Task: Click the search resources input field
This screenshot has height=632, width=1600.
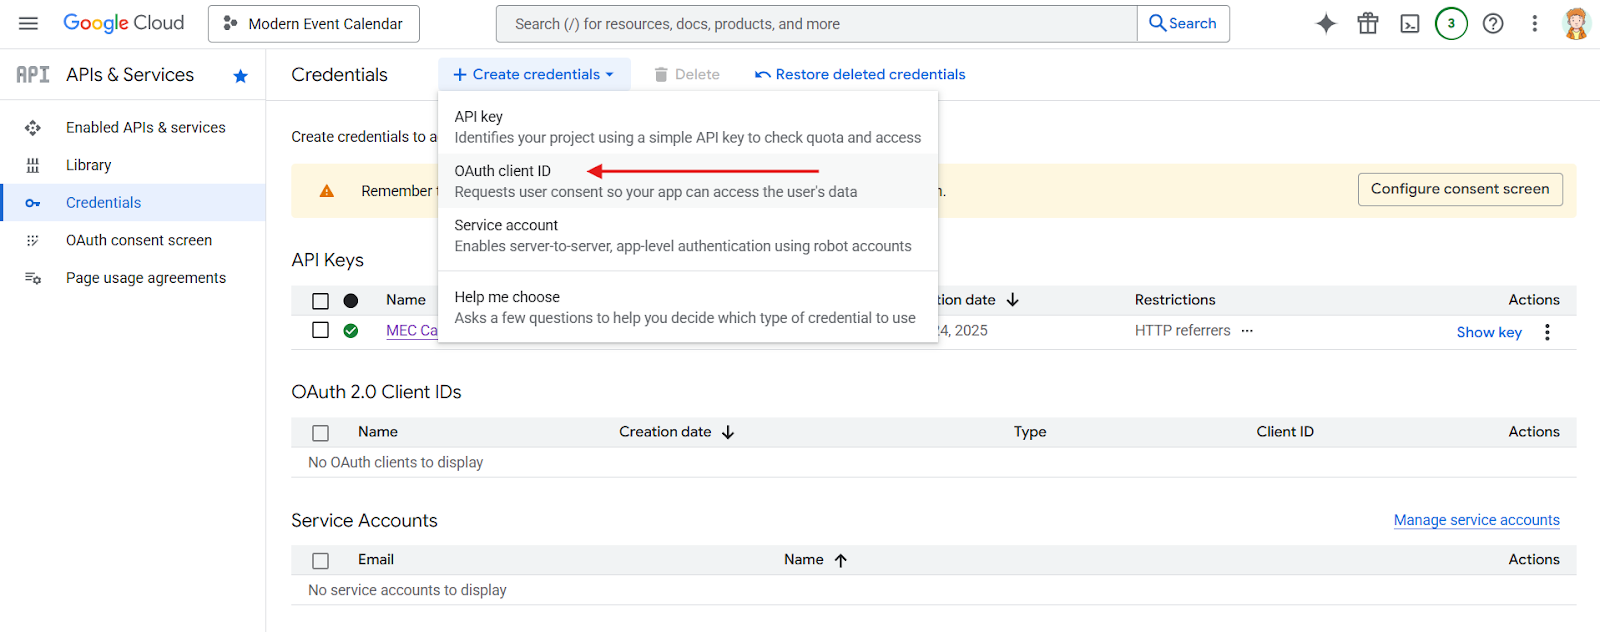Action: click(x=816, y=24)
